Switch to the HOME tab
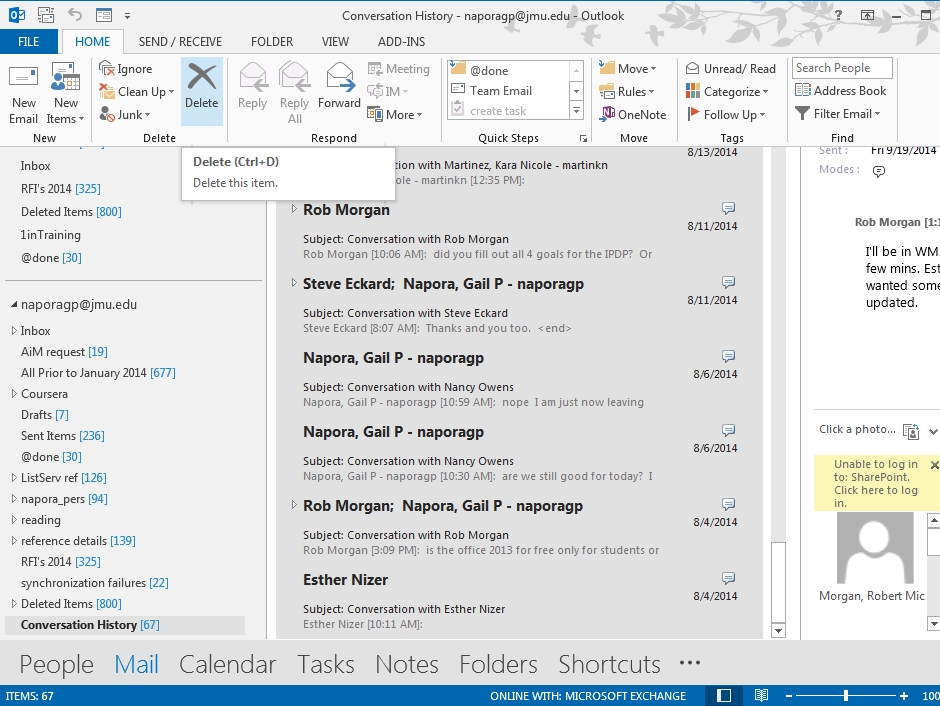 click(x=92, y=41)
